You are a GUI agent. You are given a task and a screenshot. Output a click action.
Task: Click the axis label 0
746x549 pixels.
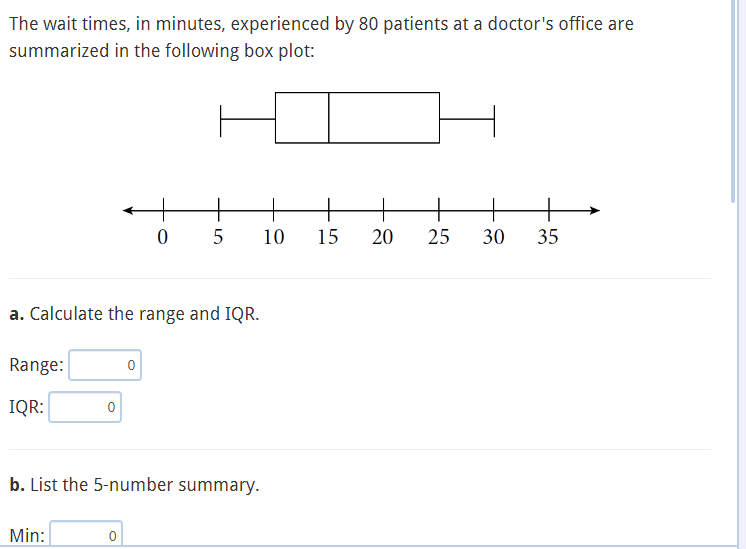click(163, 236)
